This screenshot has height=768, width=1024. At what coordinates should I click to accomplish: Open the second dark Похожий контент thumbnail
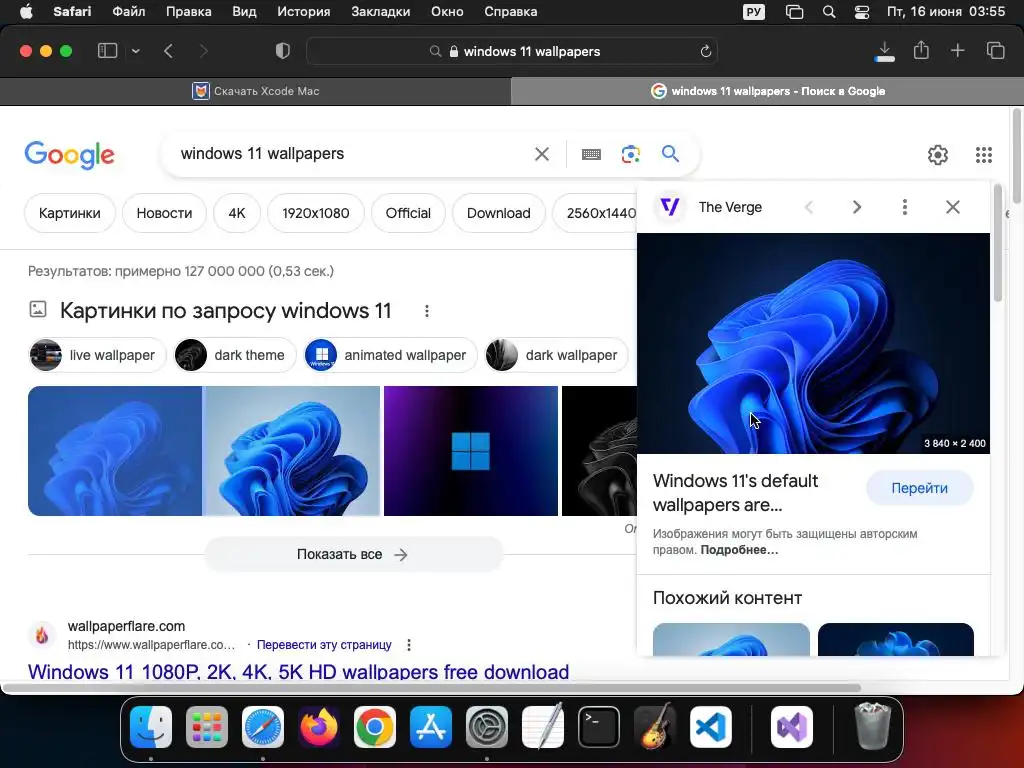[x=895, y=639]
